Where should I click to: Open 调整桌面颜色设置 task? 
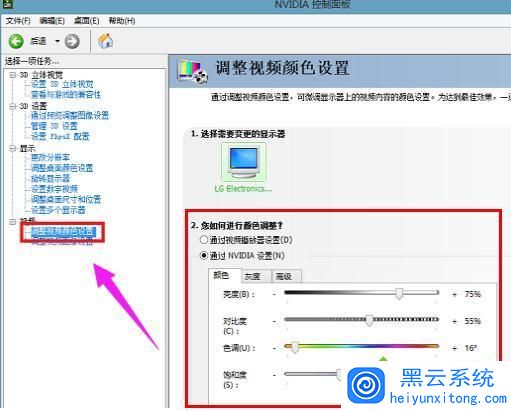[x=62, y=168]
